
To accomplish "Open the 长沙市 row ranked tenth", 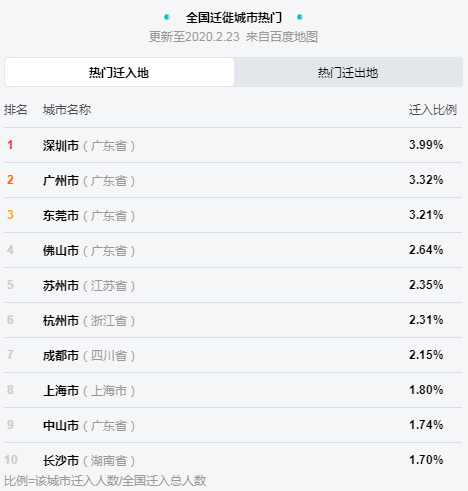I will pyautogui.click(x=233, y=460).
